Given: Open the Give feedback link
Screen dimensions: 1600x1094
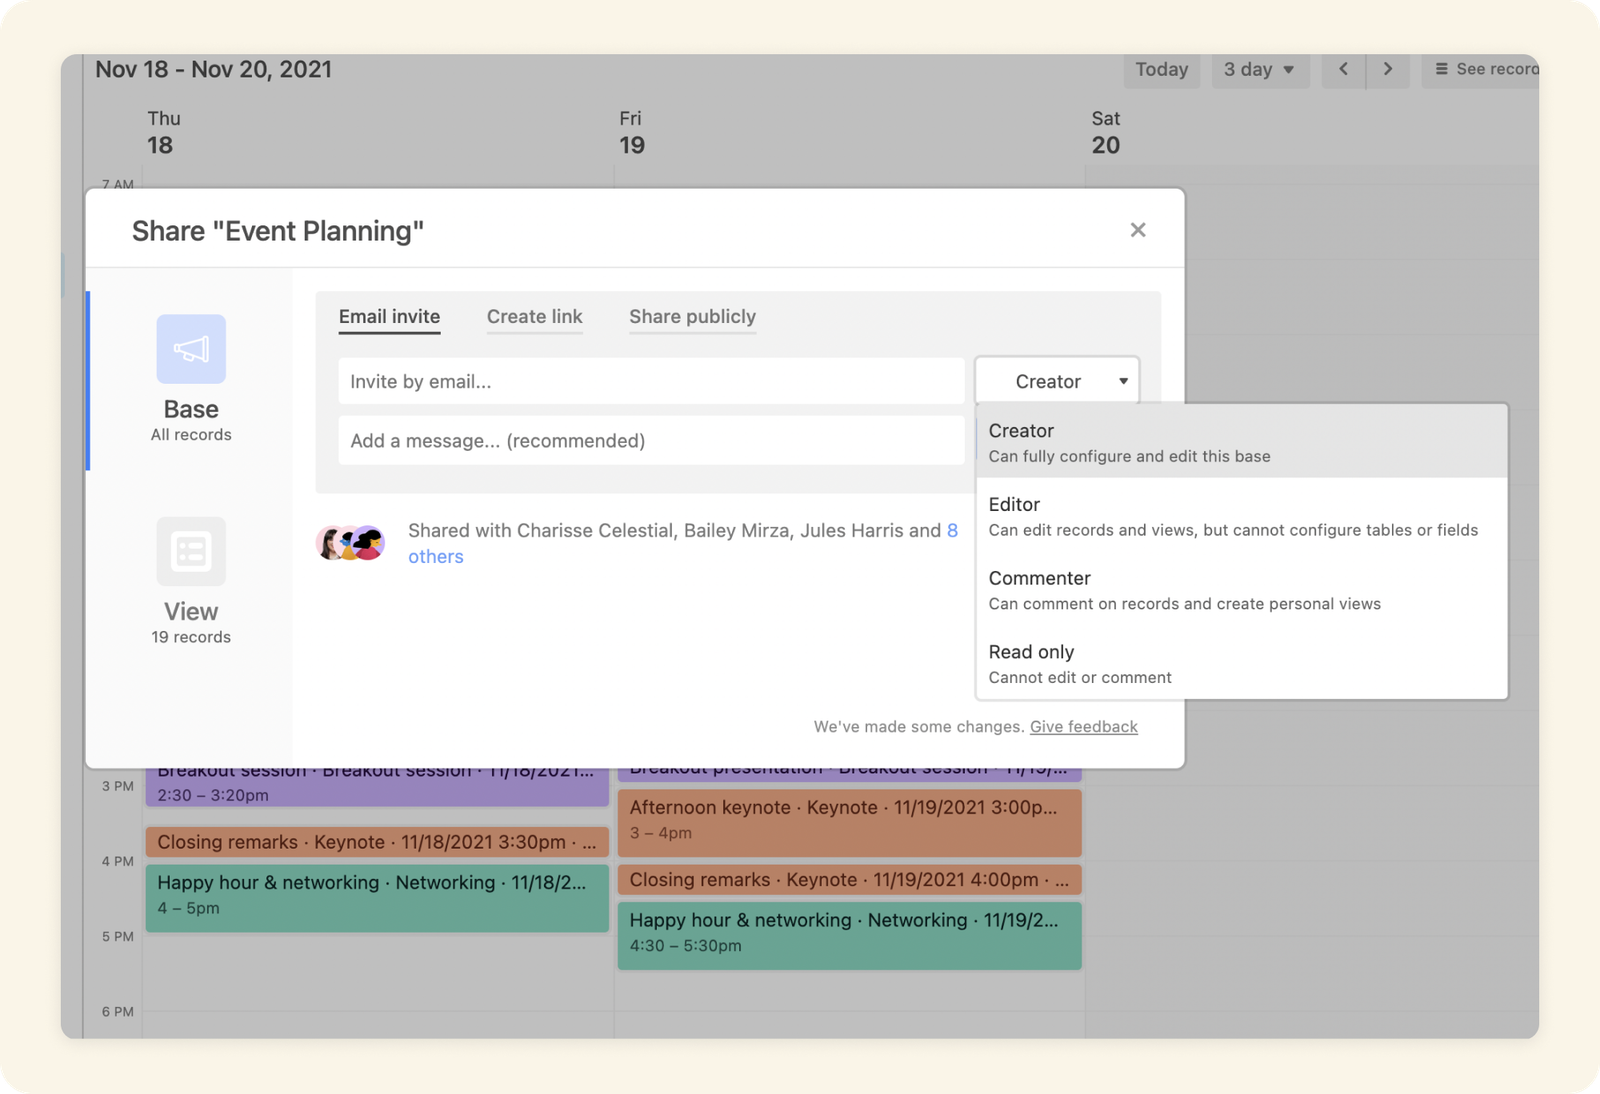Looking at the screenshot, I should [1083, 727].
